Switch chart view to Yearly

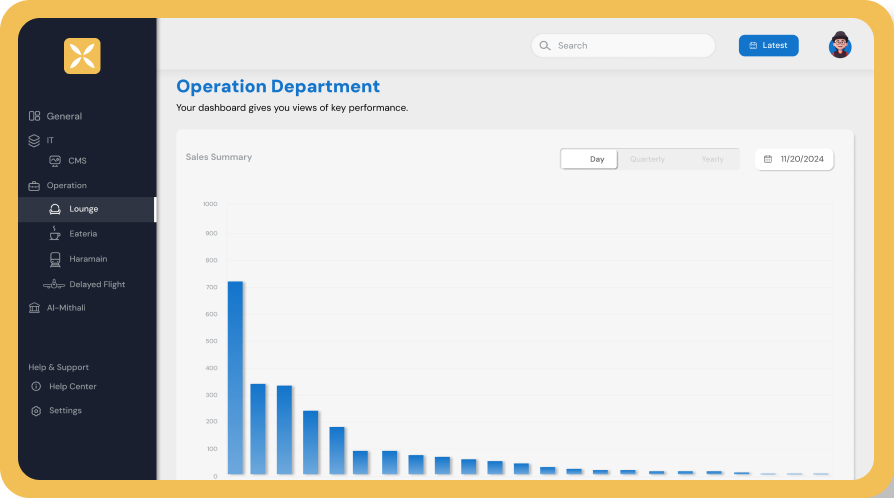pyautogui.click(x=712, y=159)
